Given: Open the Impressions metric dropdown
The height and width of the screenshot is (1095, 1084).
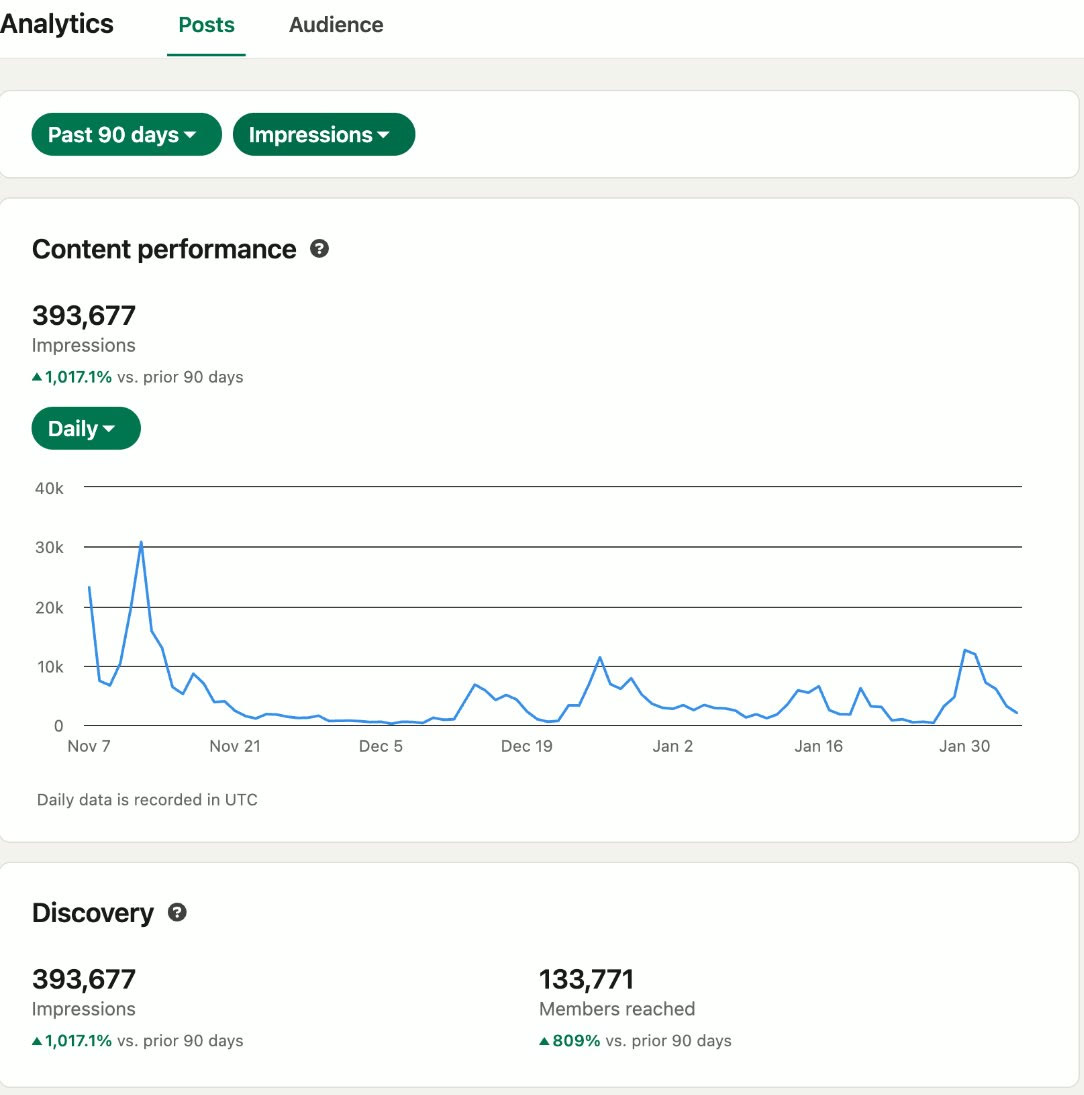Looking at the screenshot, I should pos(323,134).
